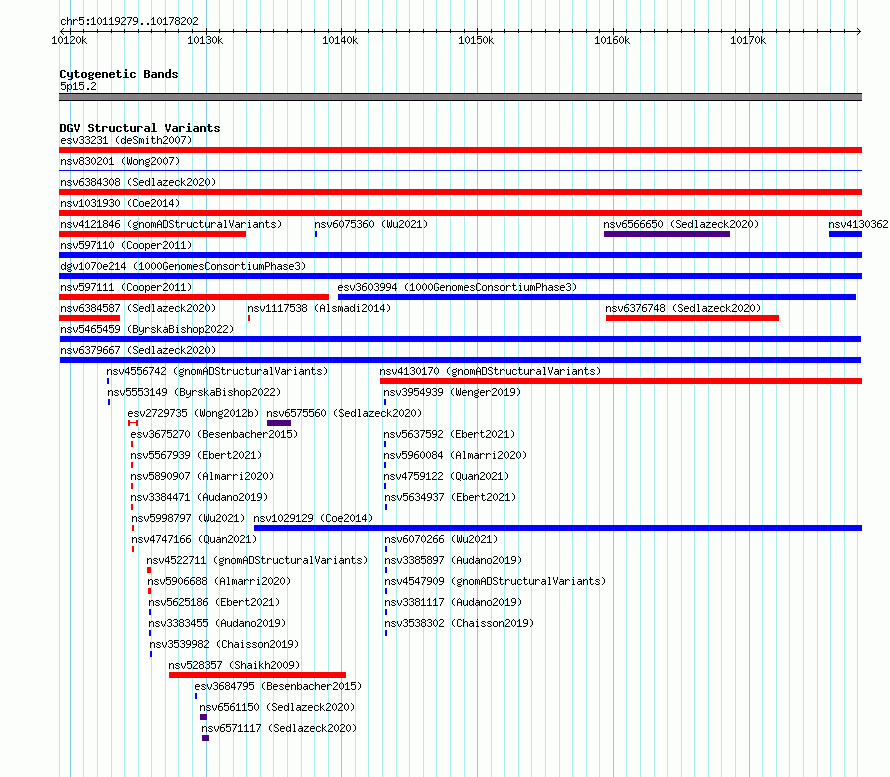Viewport: 890px width, 777px height.
Task: Click the esv33231 (deSmith2007) variant label
Action: (x=126, y=140)
